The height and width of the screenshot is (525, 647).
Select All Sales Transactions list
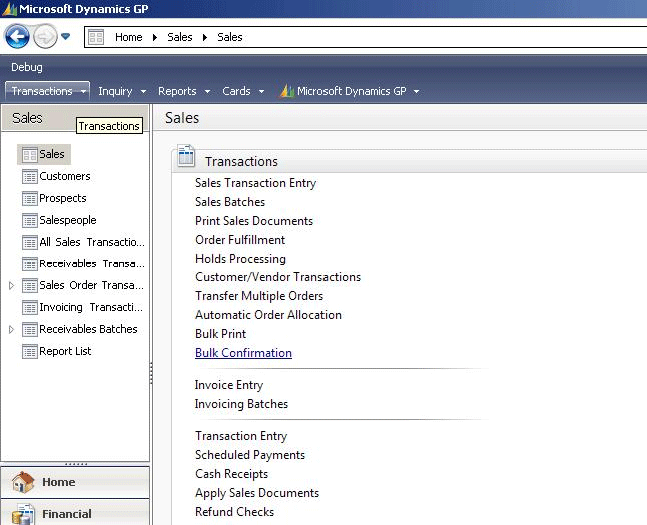[x=92, y=242]
